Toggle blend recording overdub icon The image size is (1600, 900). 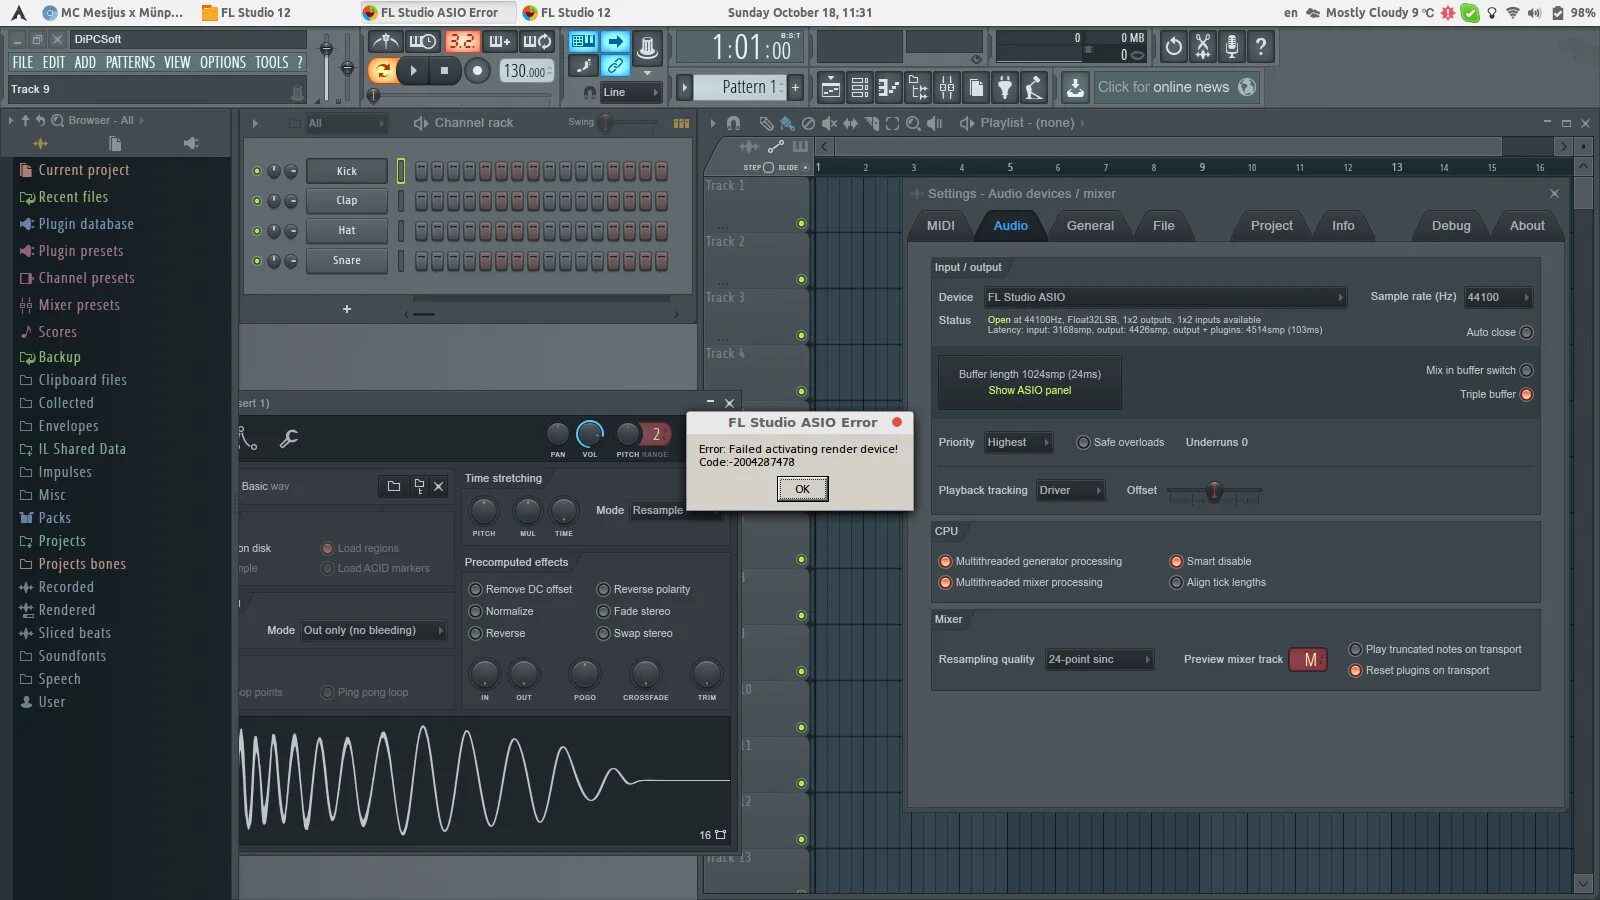click(499, 42)
